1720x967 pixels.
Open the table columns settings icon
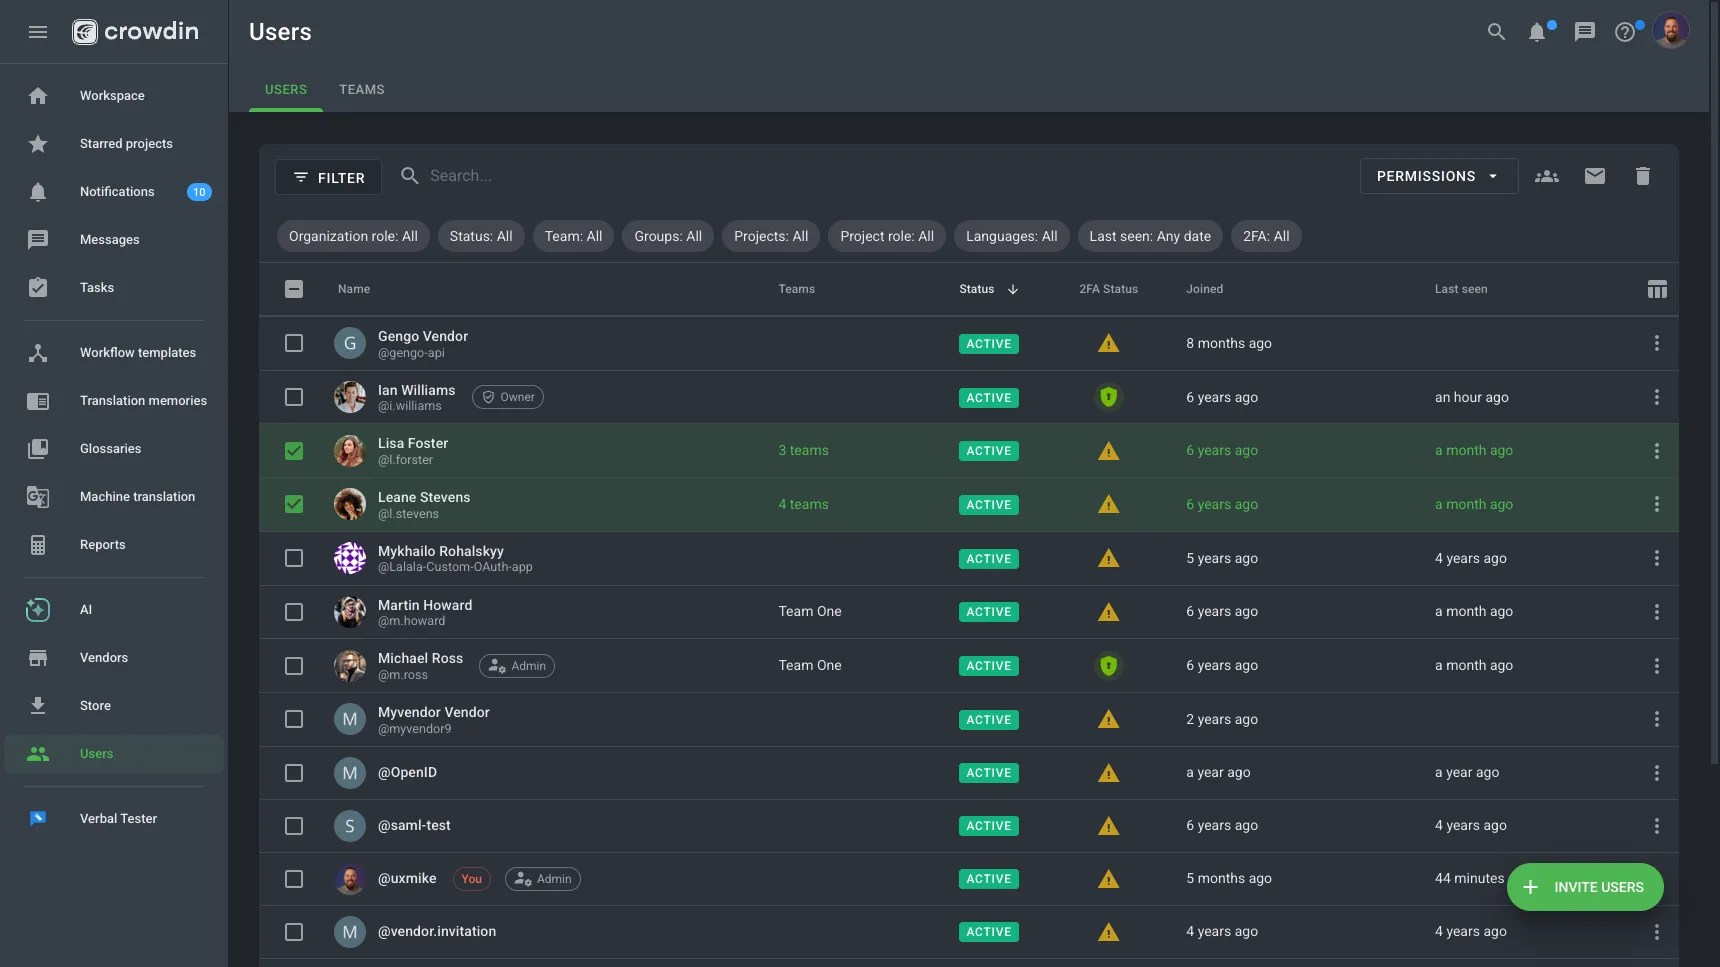point(1657,289)
